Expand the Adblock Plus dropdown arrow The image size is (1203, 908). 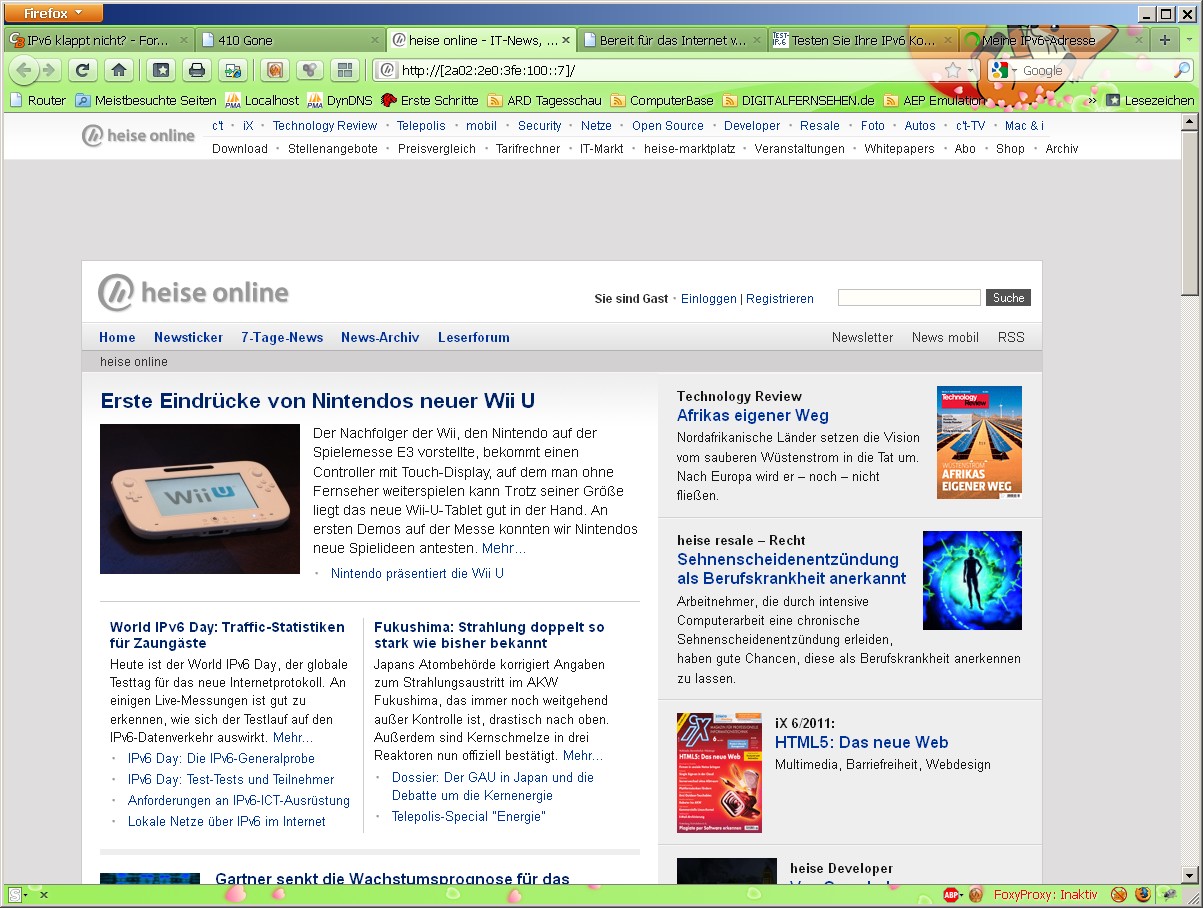(961, 895)
